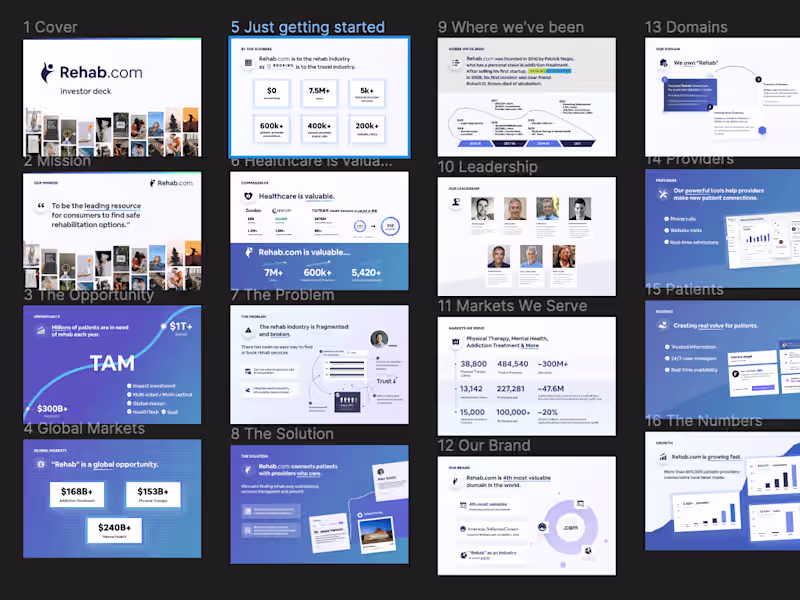Click the Rehab.com logo on Cover slide

click(91, 72)
